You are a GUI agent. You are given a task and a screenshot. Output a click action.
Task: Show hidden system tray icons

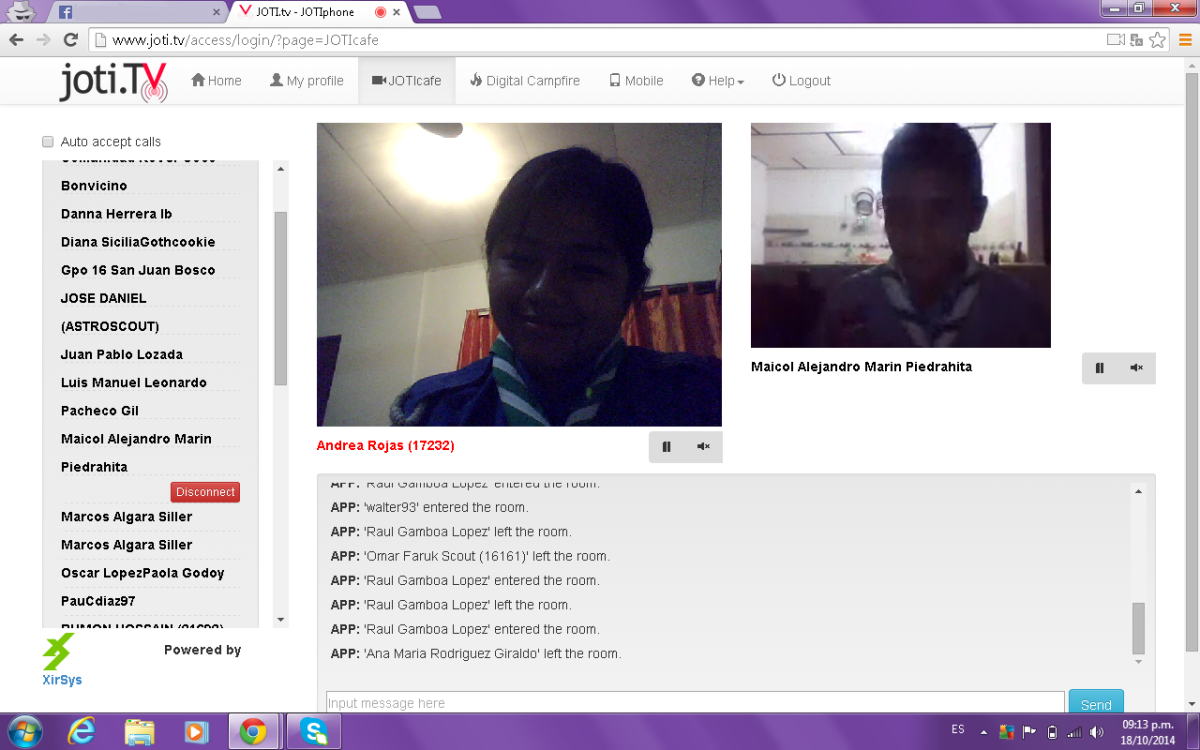[x=983, y=732]
